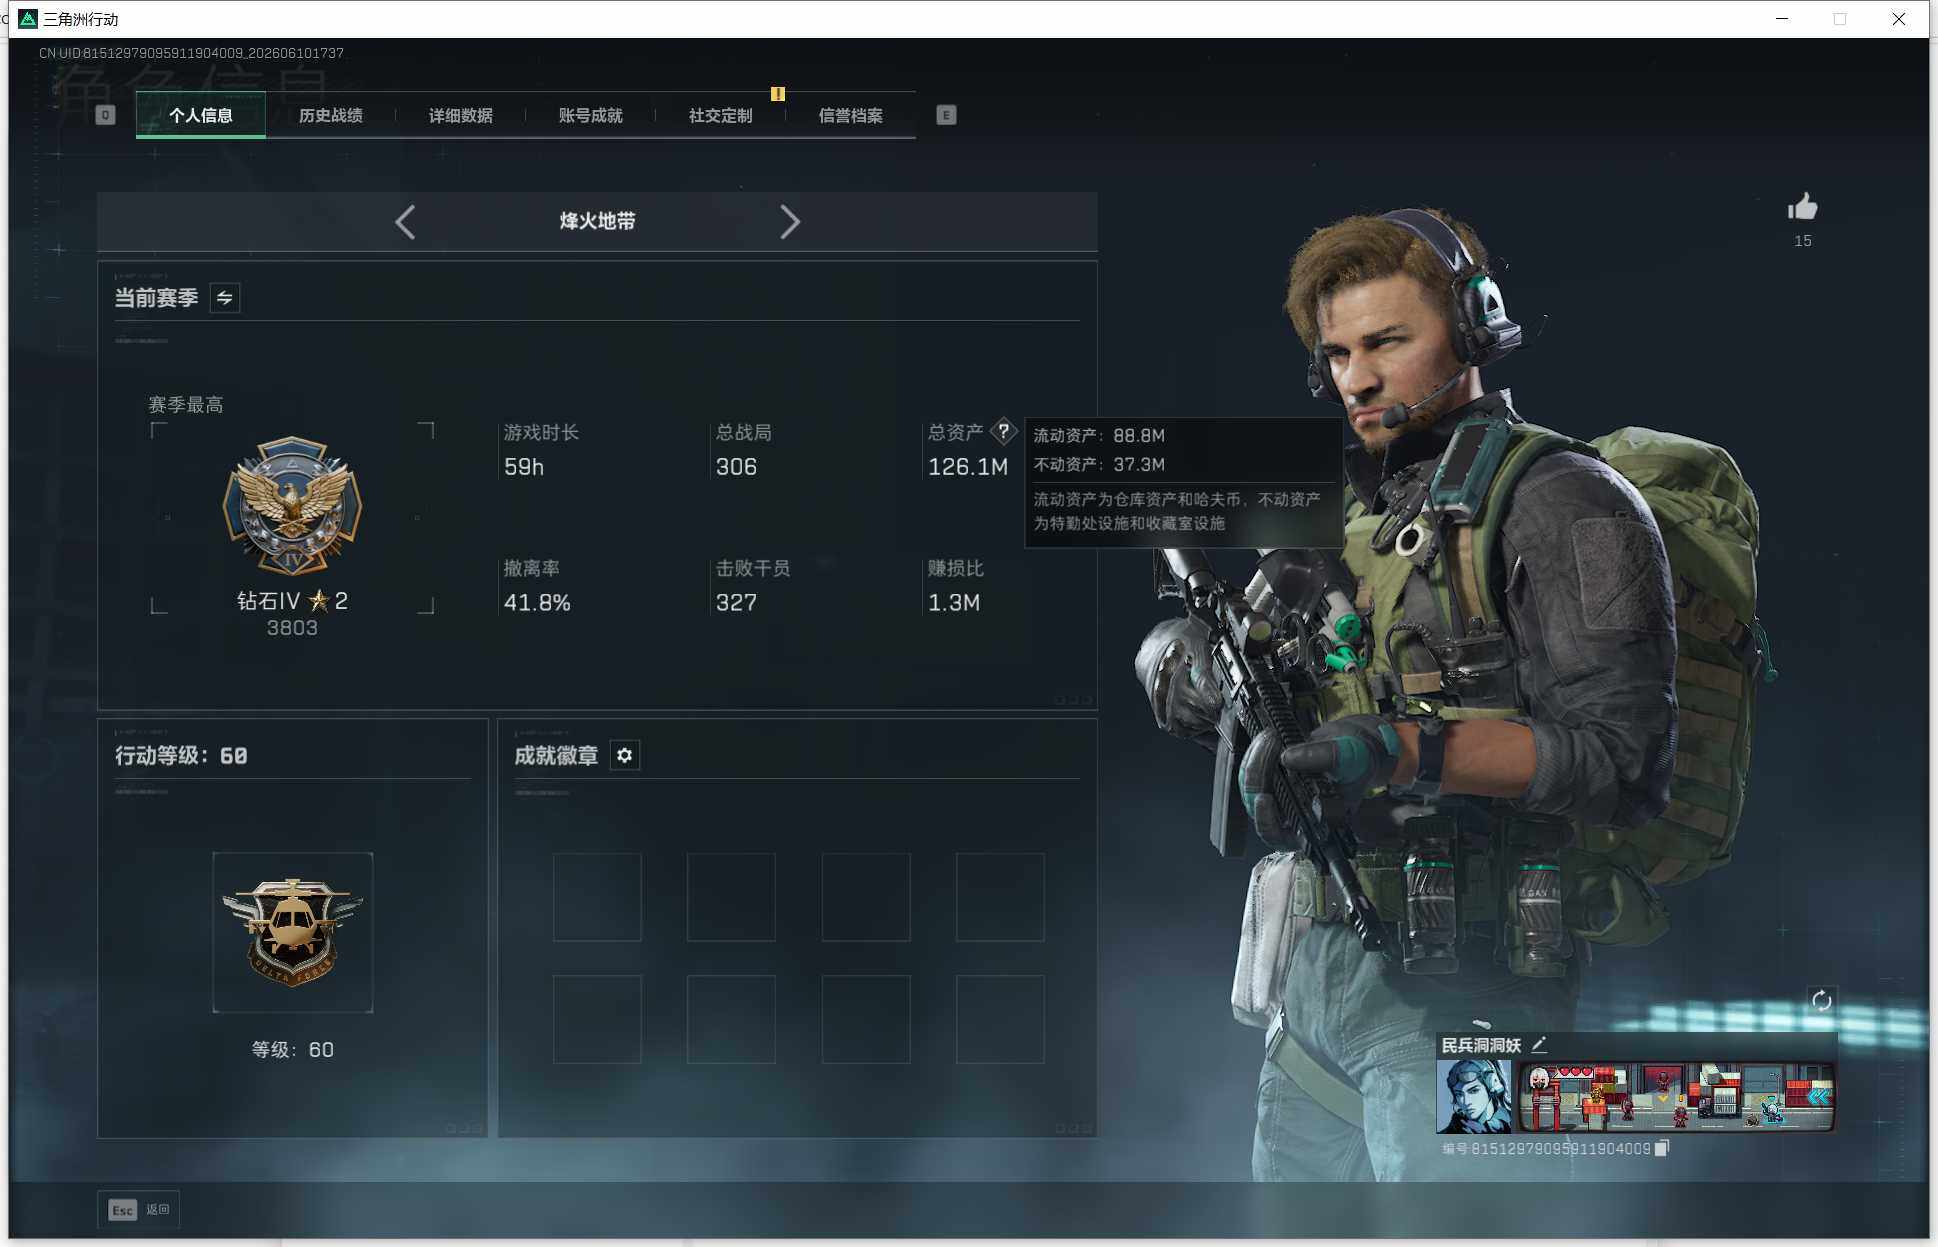Give a thumbs-up like to the profile
The height and width of the screenshot is (1247, 1938).
click(x=1803, y=208)
